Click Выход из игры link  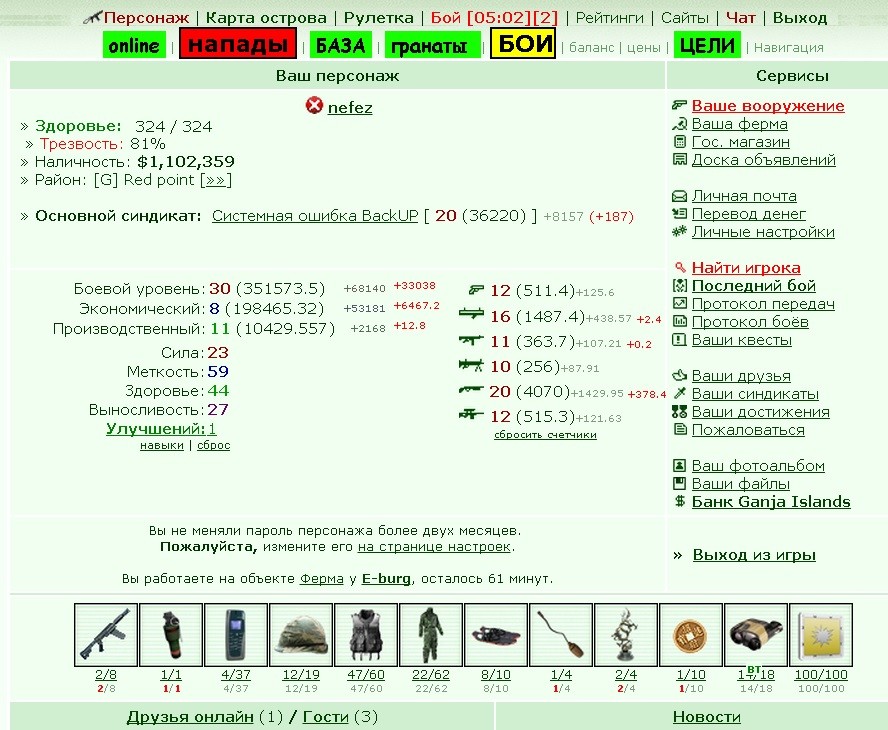click(754, 555)
